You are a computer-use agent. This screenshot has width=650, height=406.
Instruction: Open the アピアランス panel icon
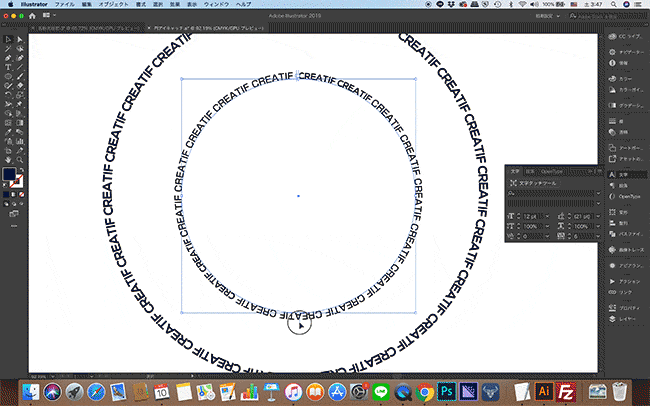click(612, 265)
